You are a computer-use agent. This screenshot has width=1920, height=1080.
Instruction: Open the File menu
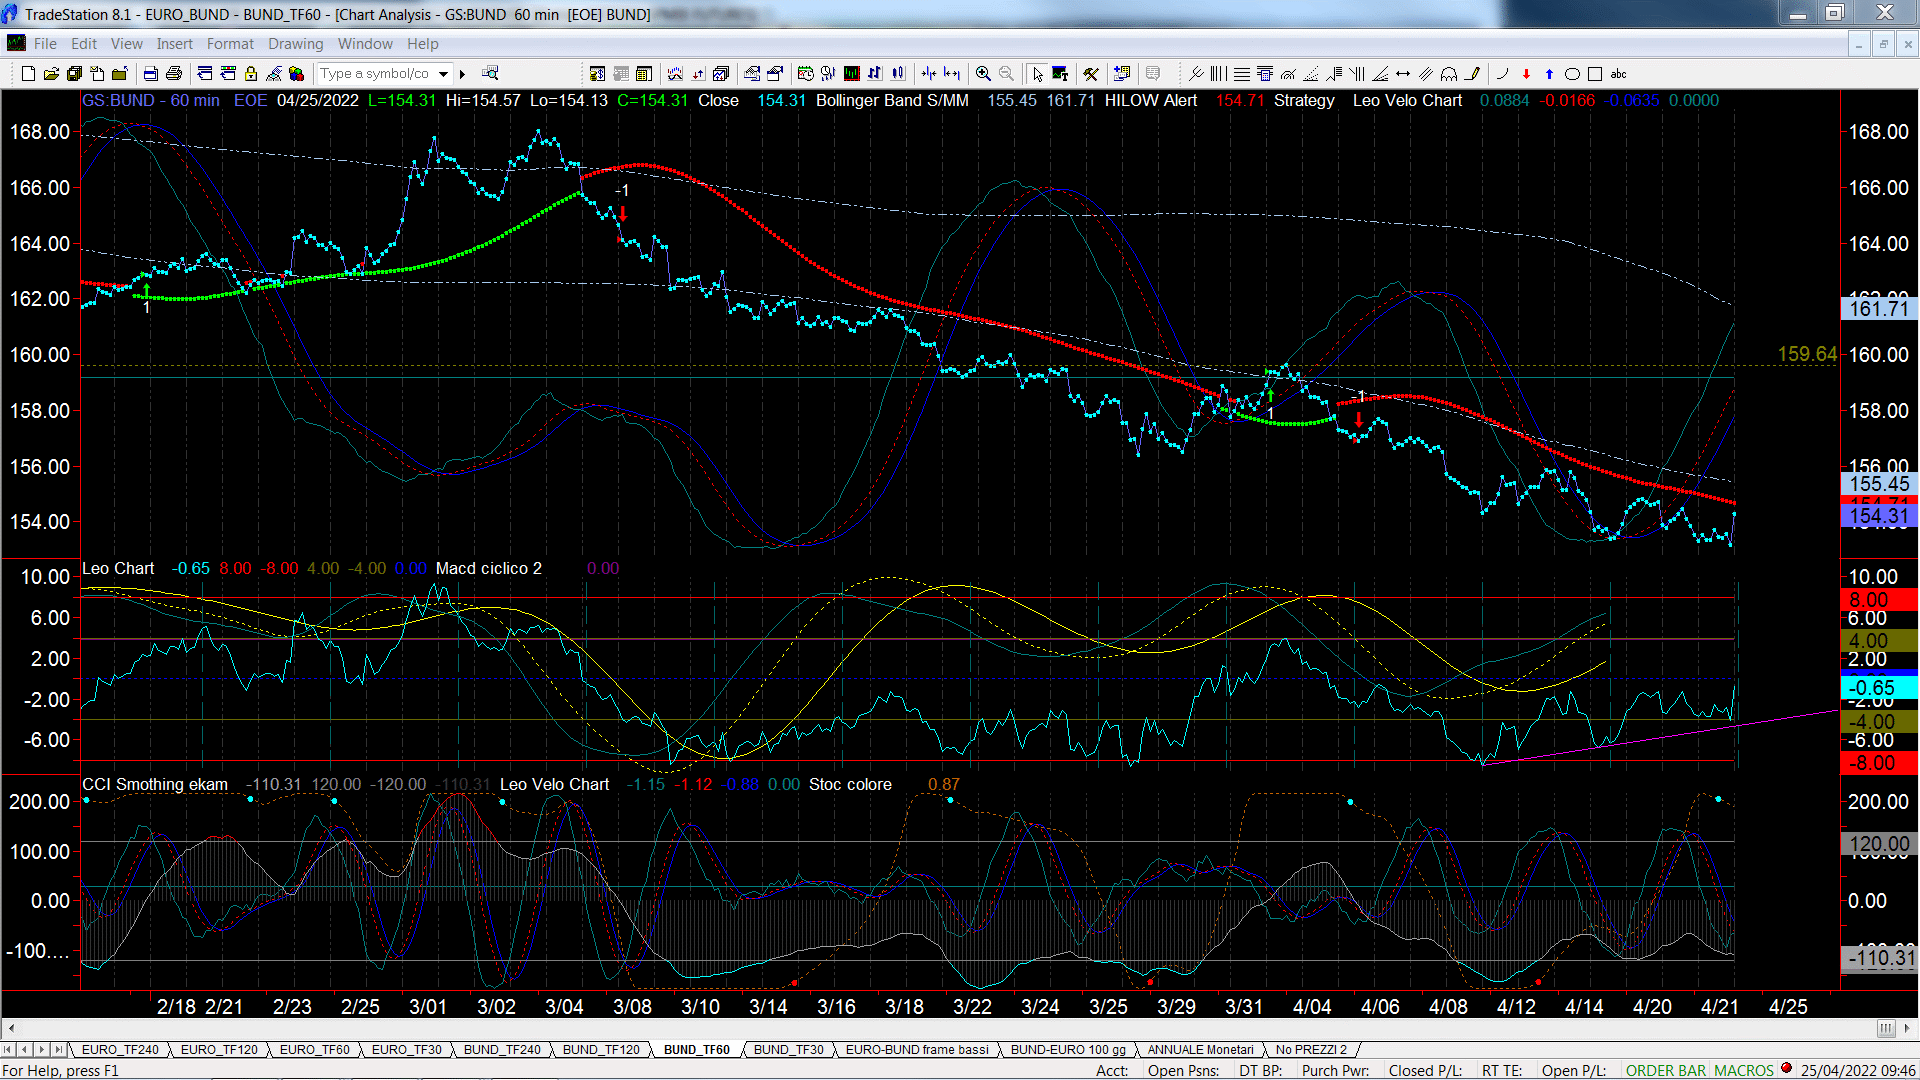coord(45,44)
